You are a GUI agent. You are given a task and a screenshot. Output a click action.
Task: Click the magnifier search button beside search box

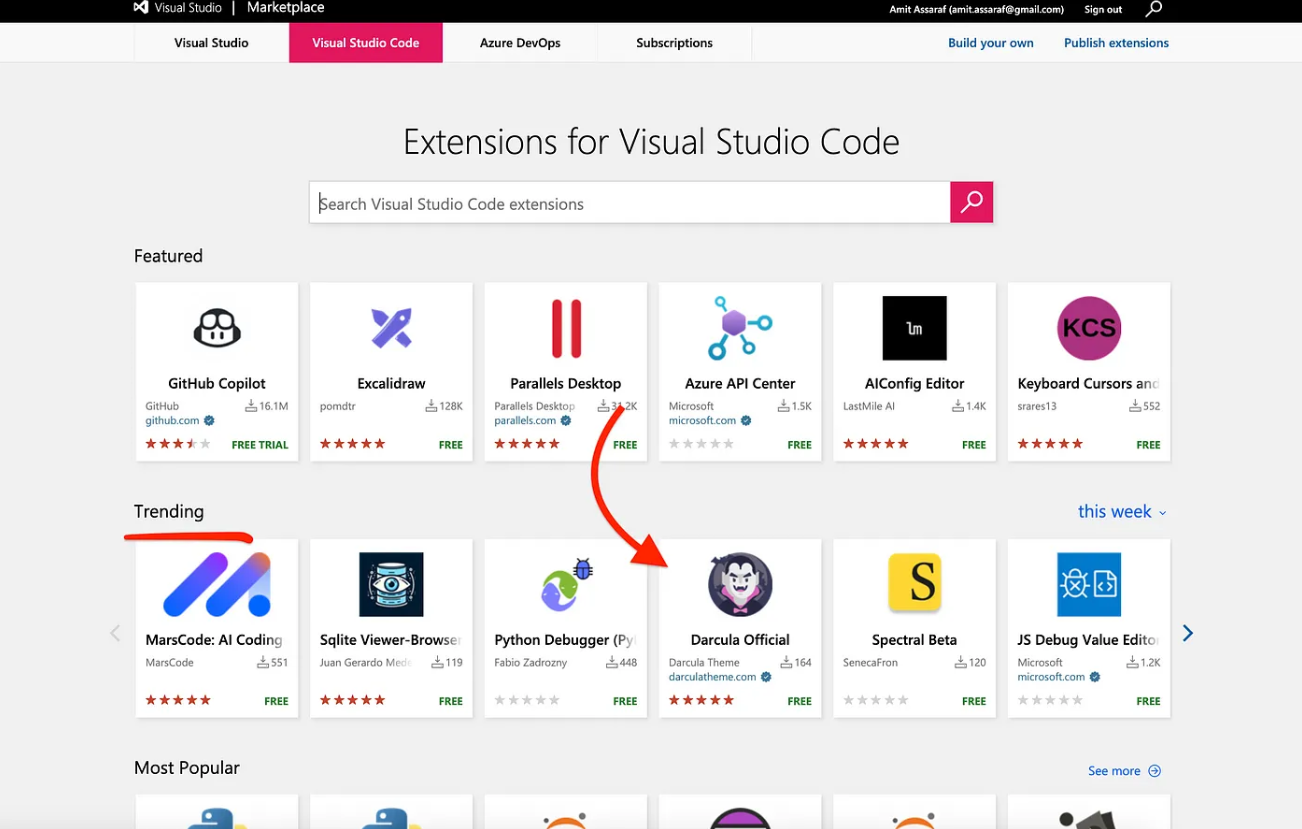point(971,202)
